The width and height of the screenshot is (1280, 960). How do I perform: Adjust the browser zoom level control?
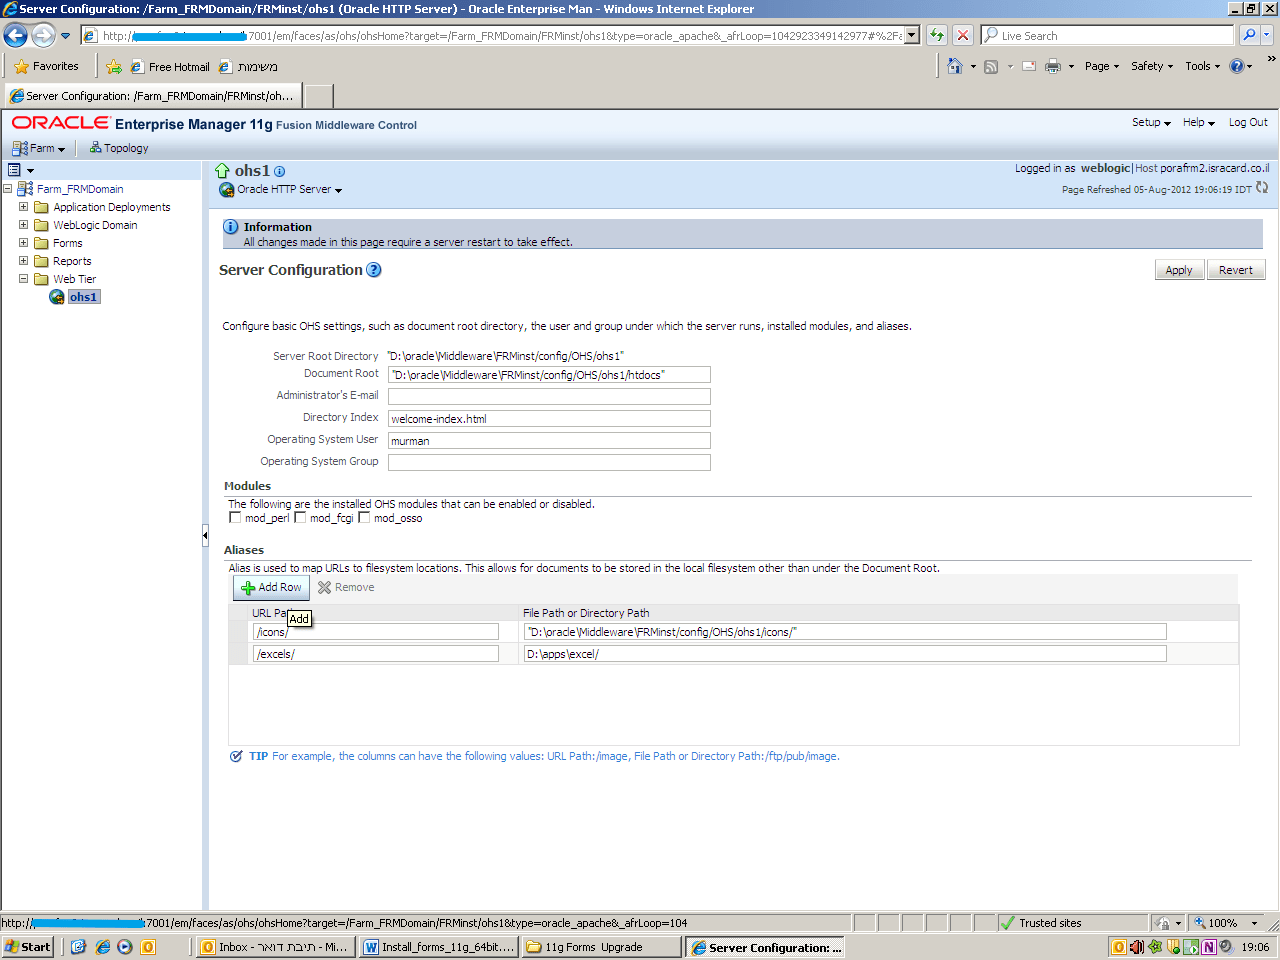tap(1226, 922)
